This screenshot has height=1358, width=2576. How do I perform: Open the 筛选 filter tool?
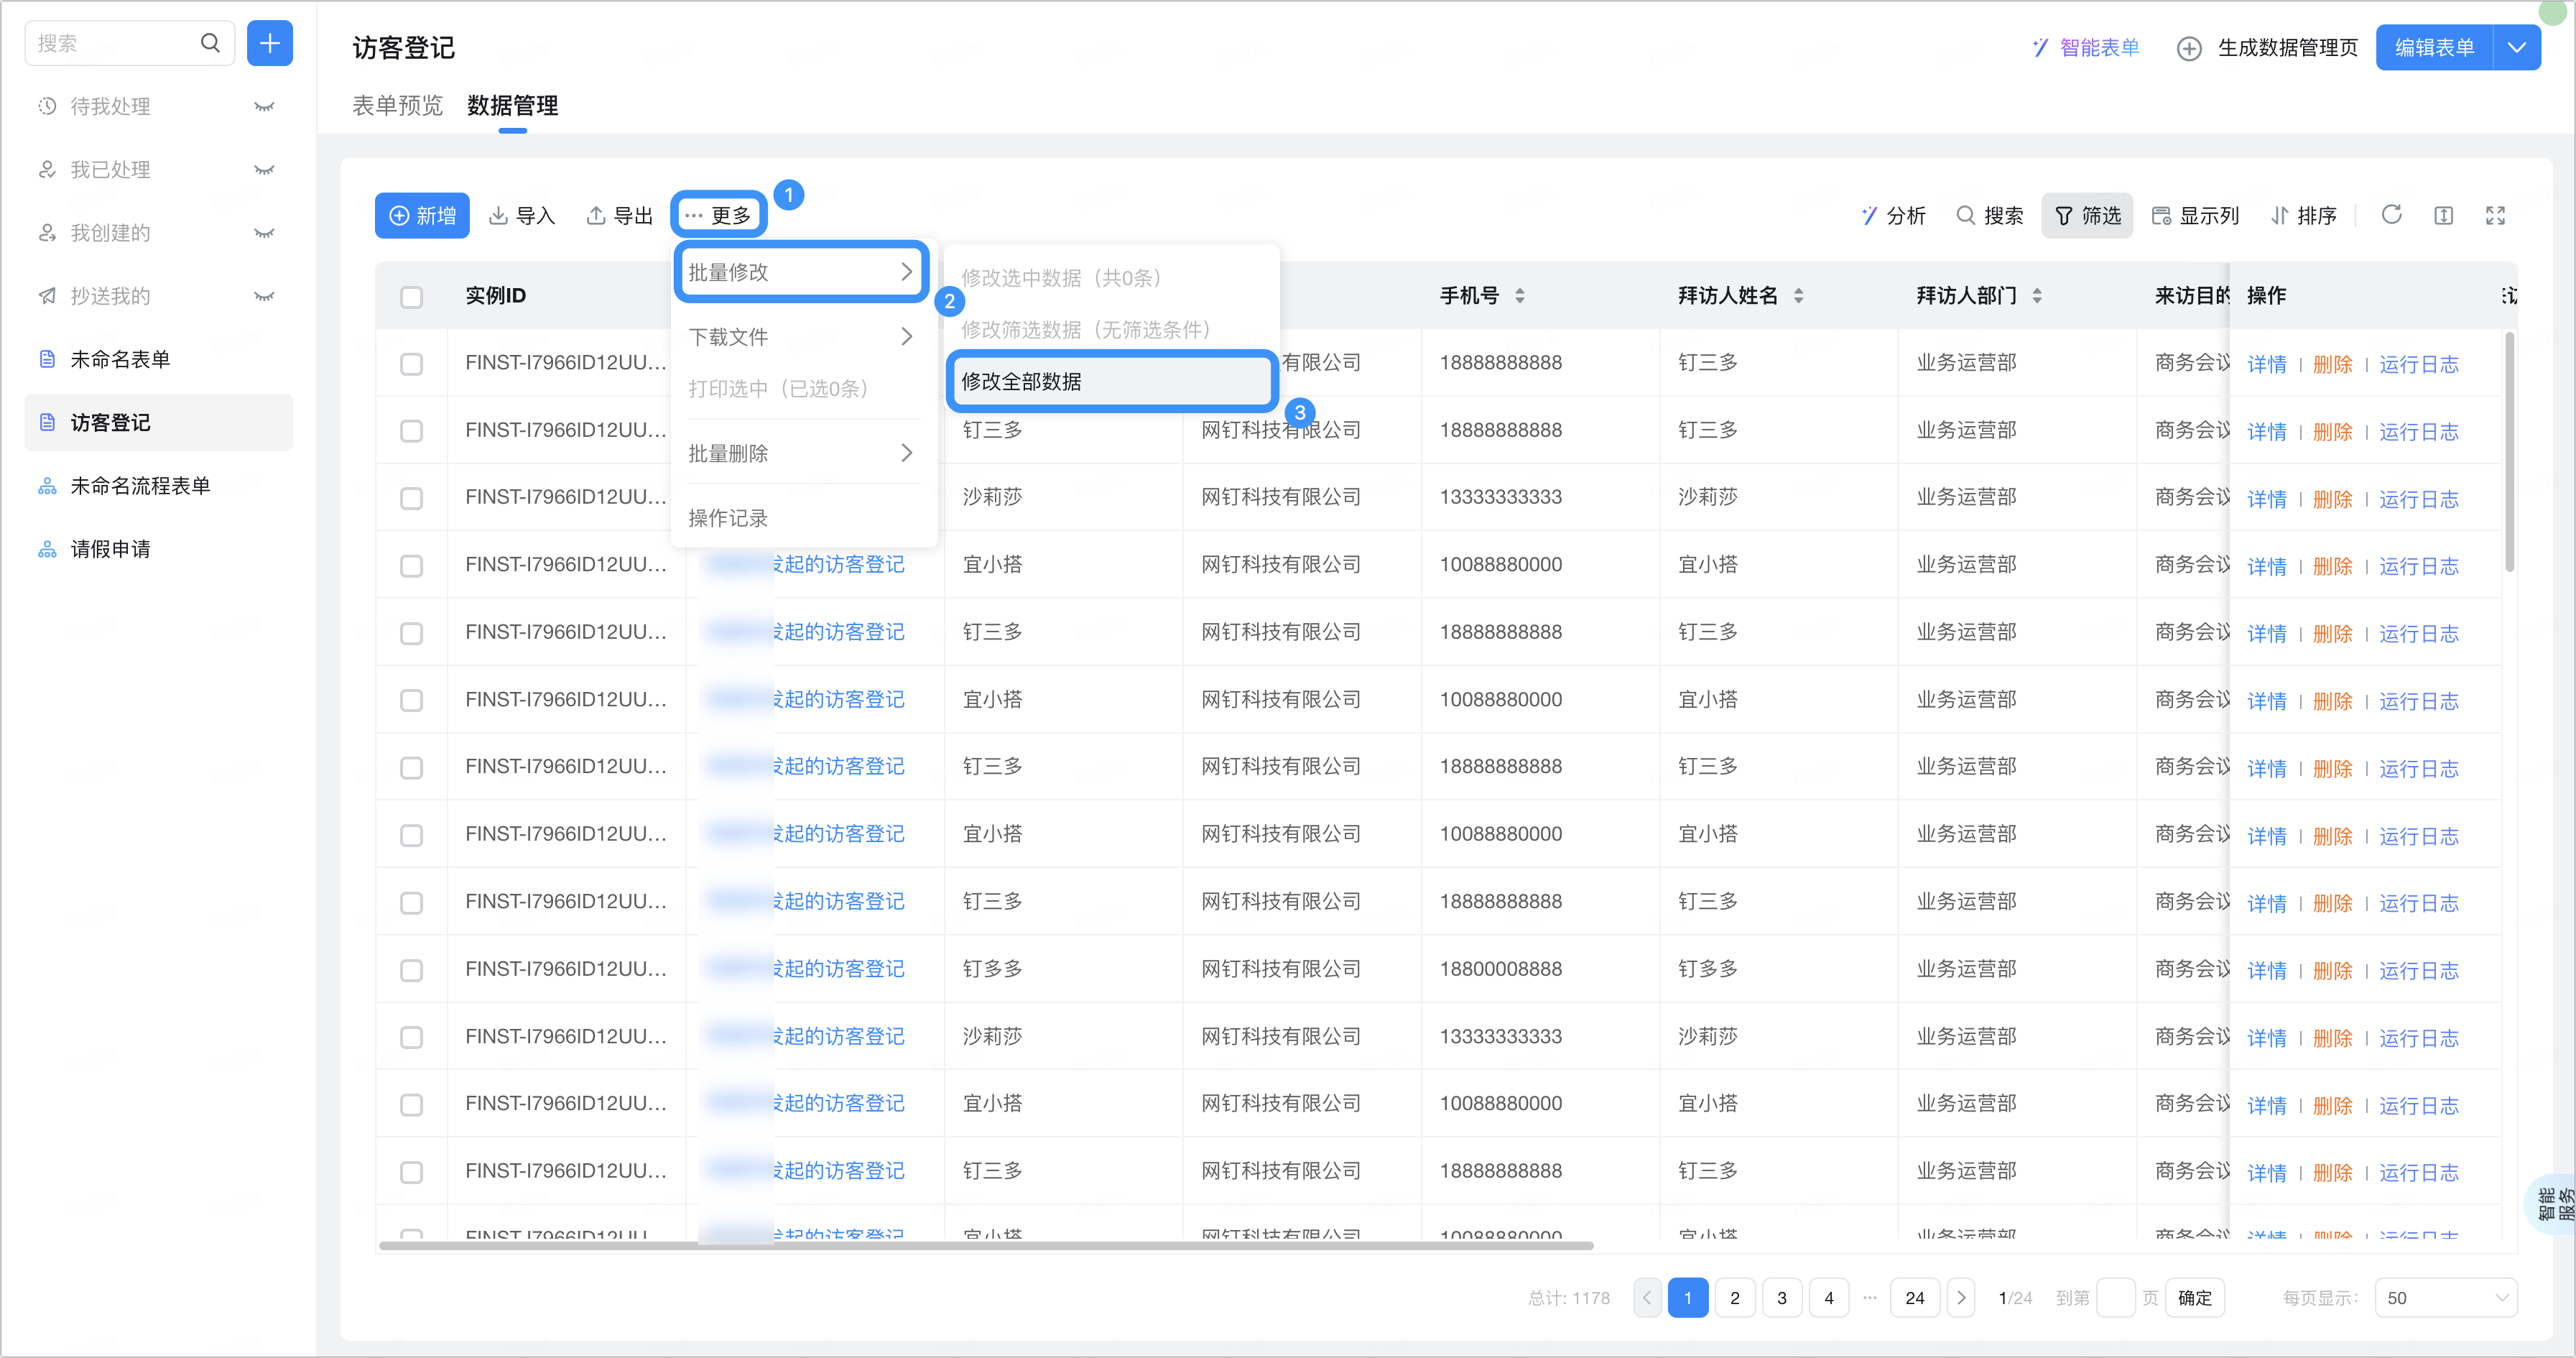tap(2087, 215)
